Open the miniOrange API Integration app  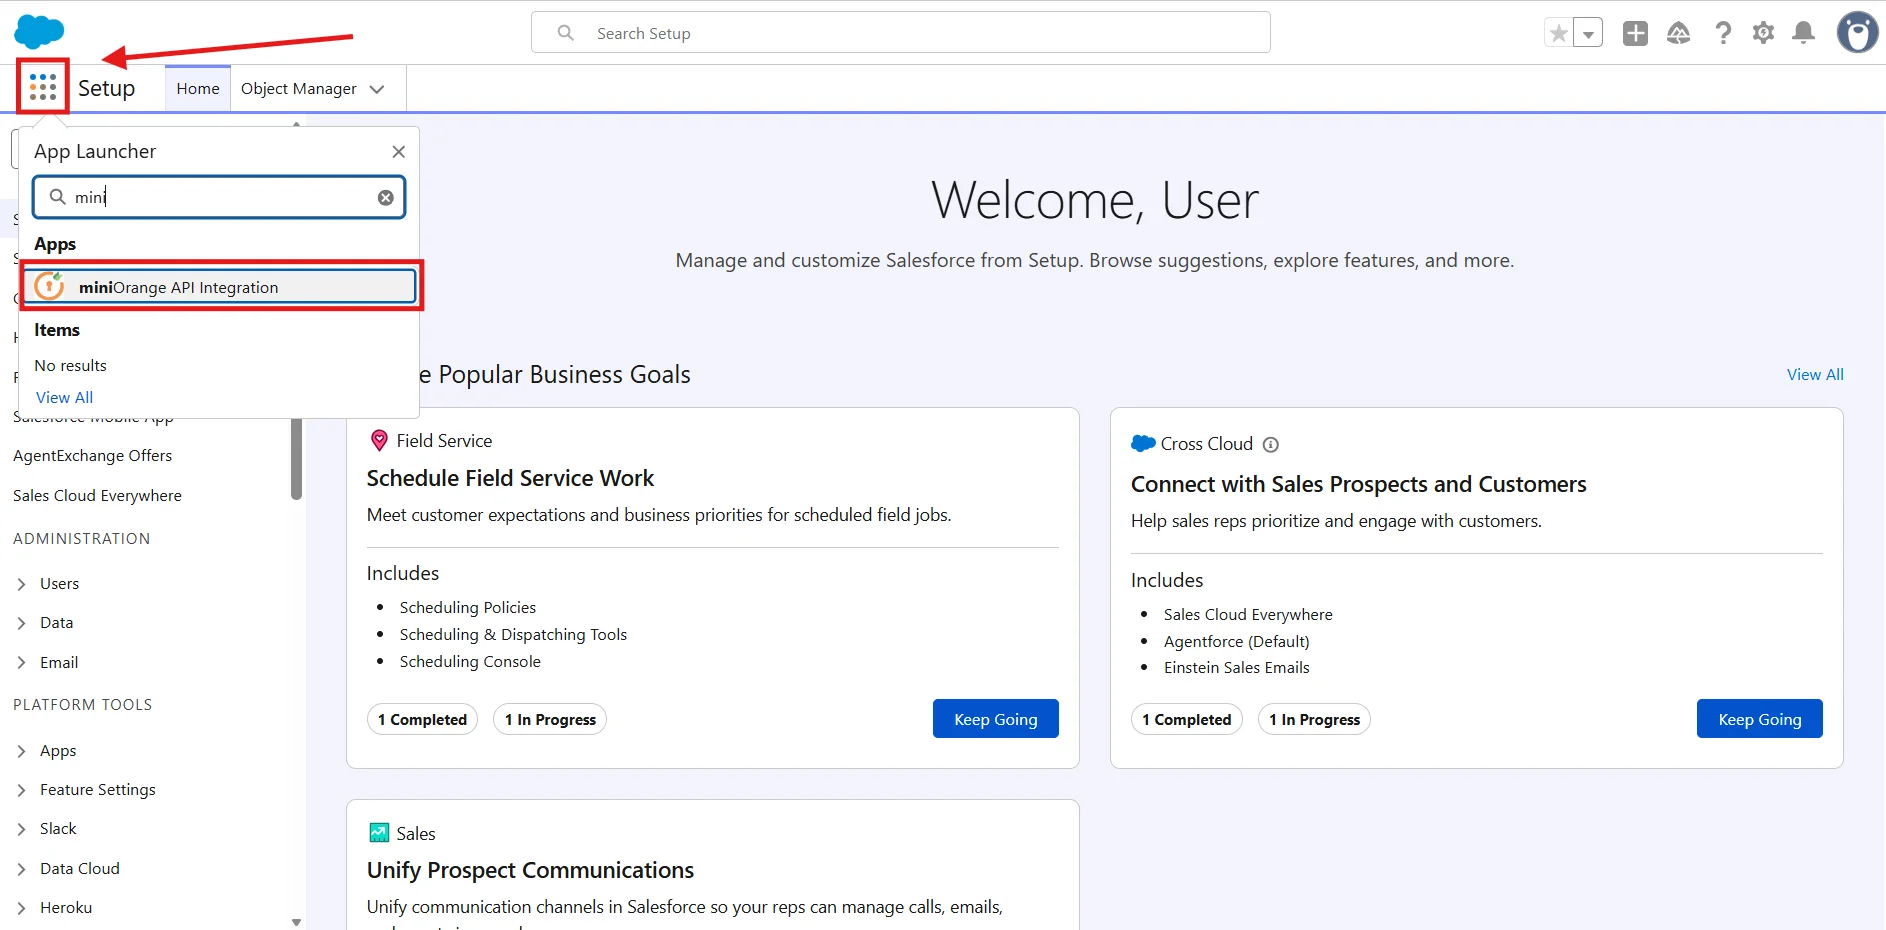pos(220,287)
